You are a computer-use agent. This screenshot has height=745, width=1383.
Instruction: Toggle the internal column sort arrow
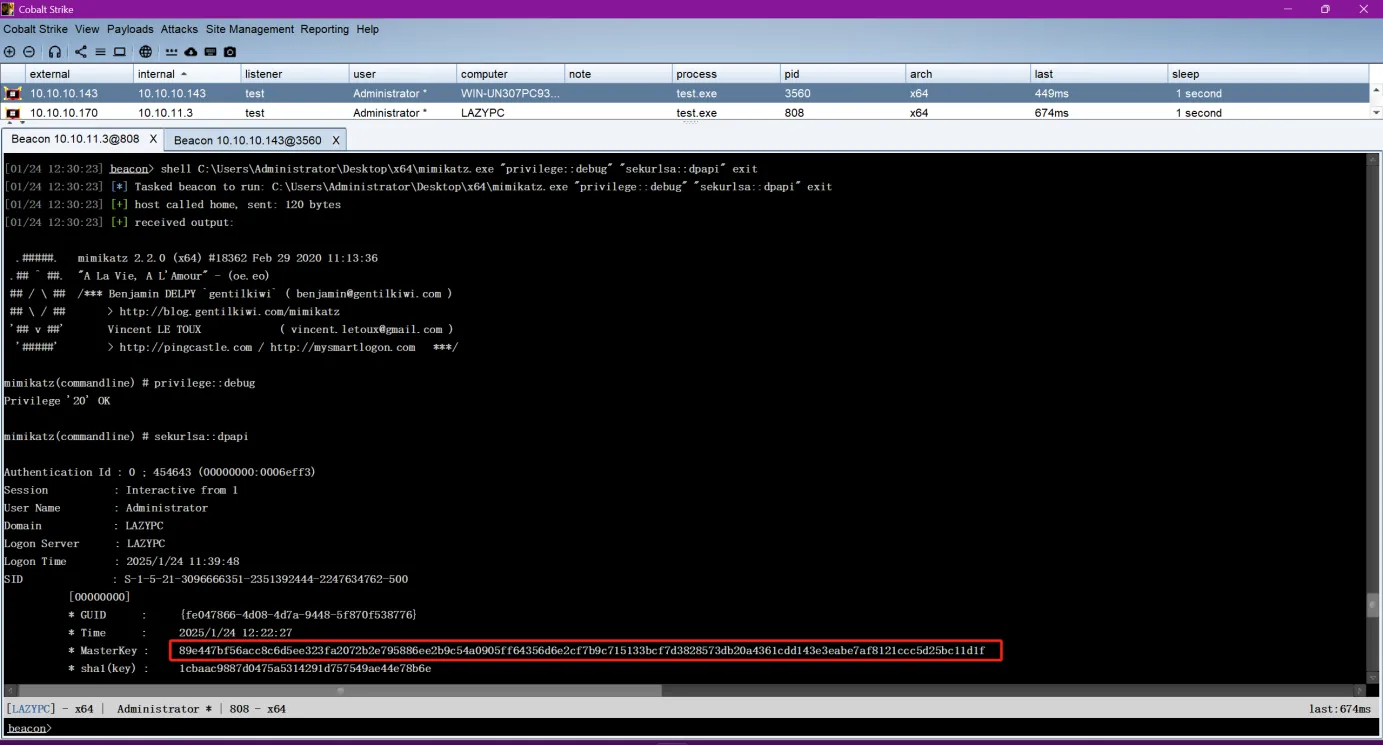click(184, 74)
